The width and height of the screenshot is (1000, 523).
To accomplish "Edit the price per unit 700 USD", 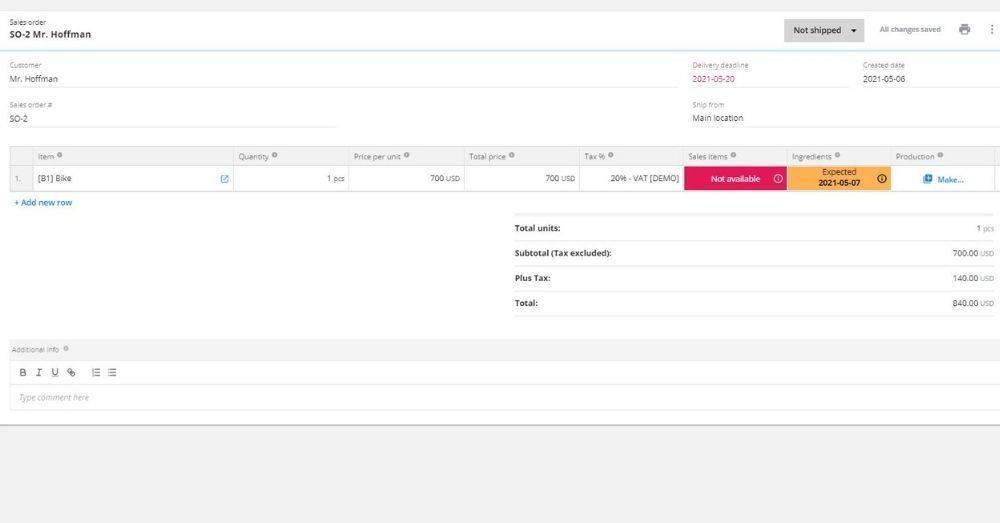I will click(x=406, y=179).
